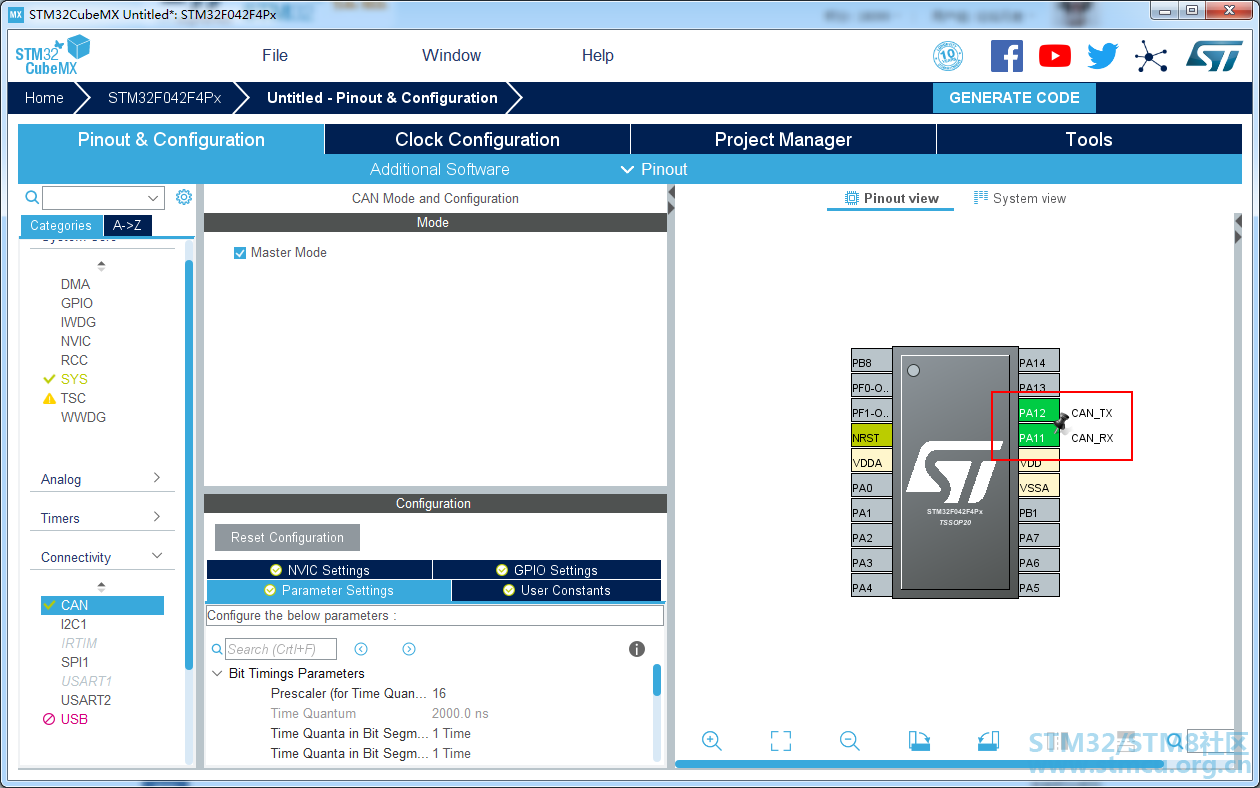Click the GENERATE CODE button
The image size is (1260, 788).
(1014, 98)
